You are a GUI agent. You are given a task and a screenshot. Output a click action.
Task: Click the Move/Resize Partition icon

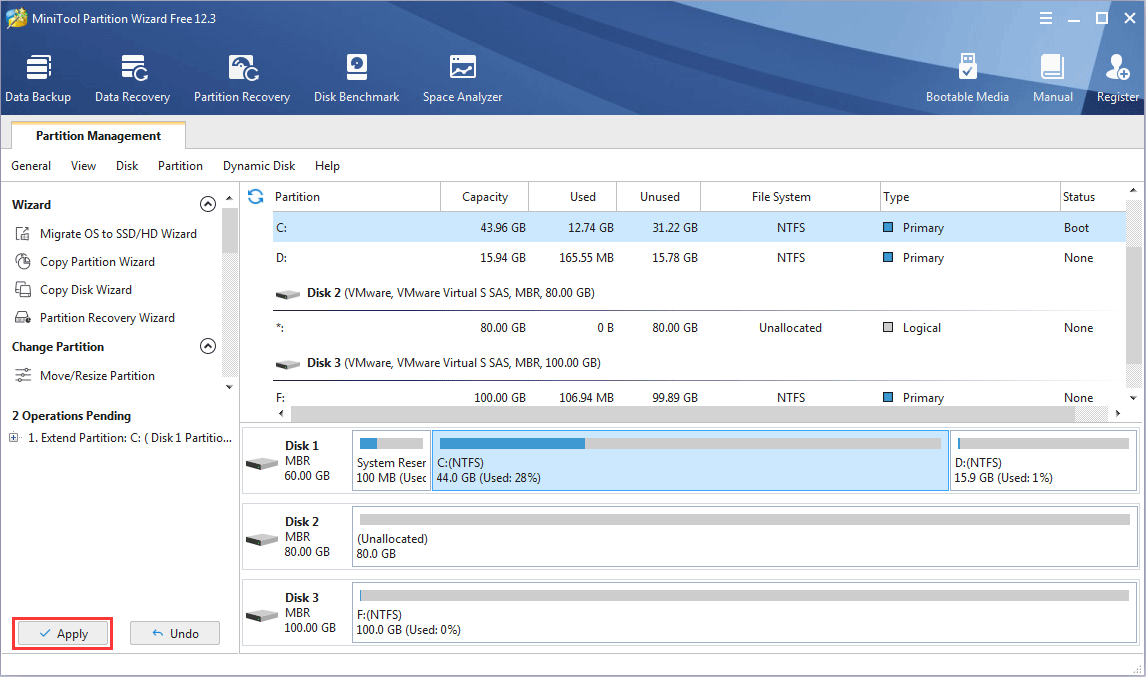(x=23, y=376)
